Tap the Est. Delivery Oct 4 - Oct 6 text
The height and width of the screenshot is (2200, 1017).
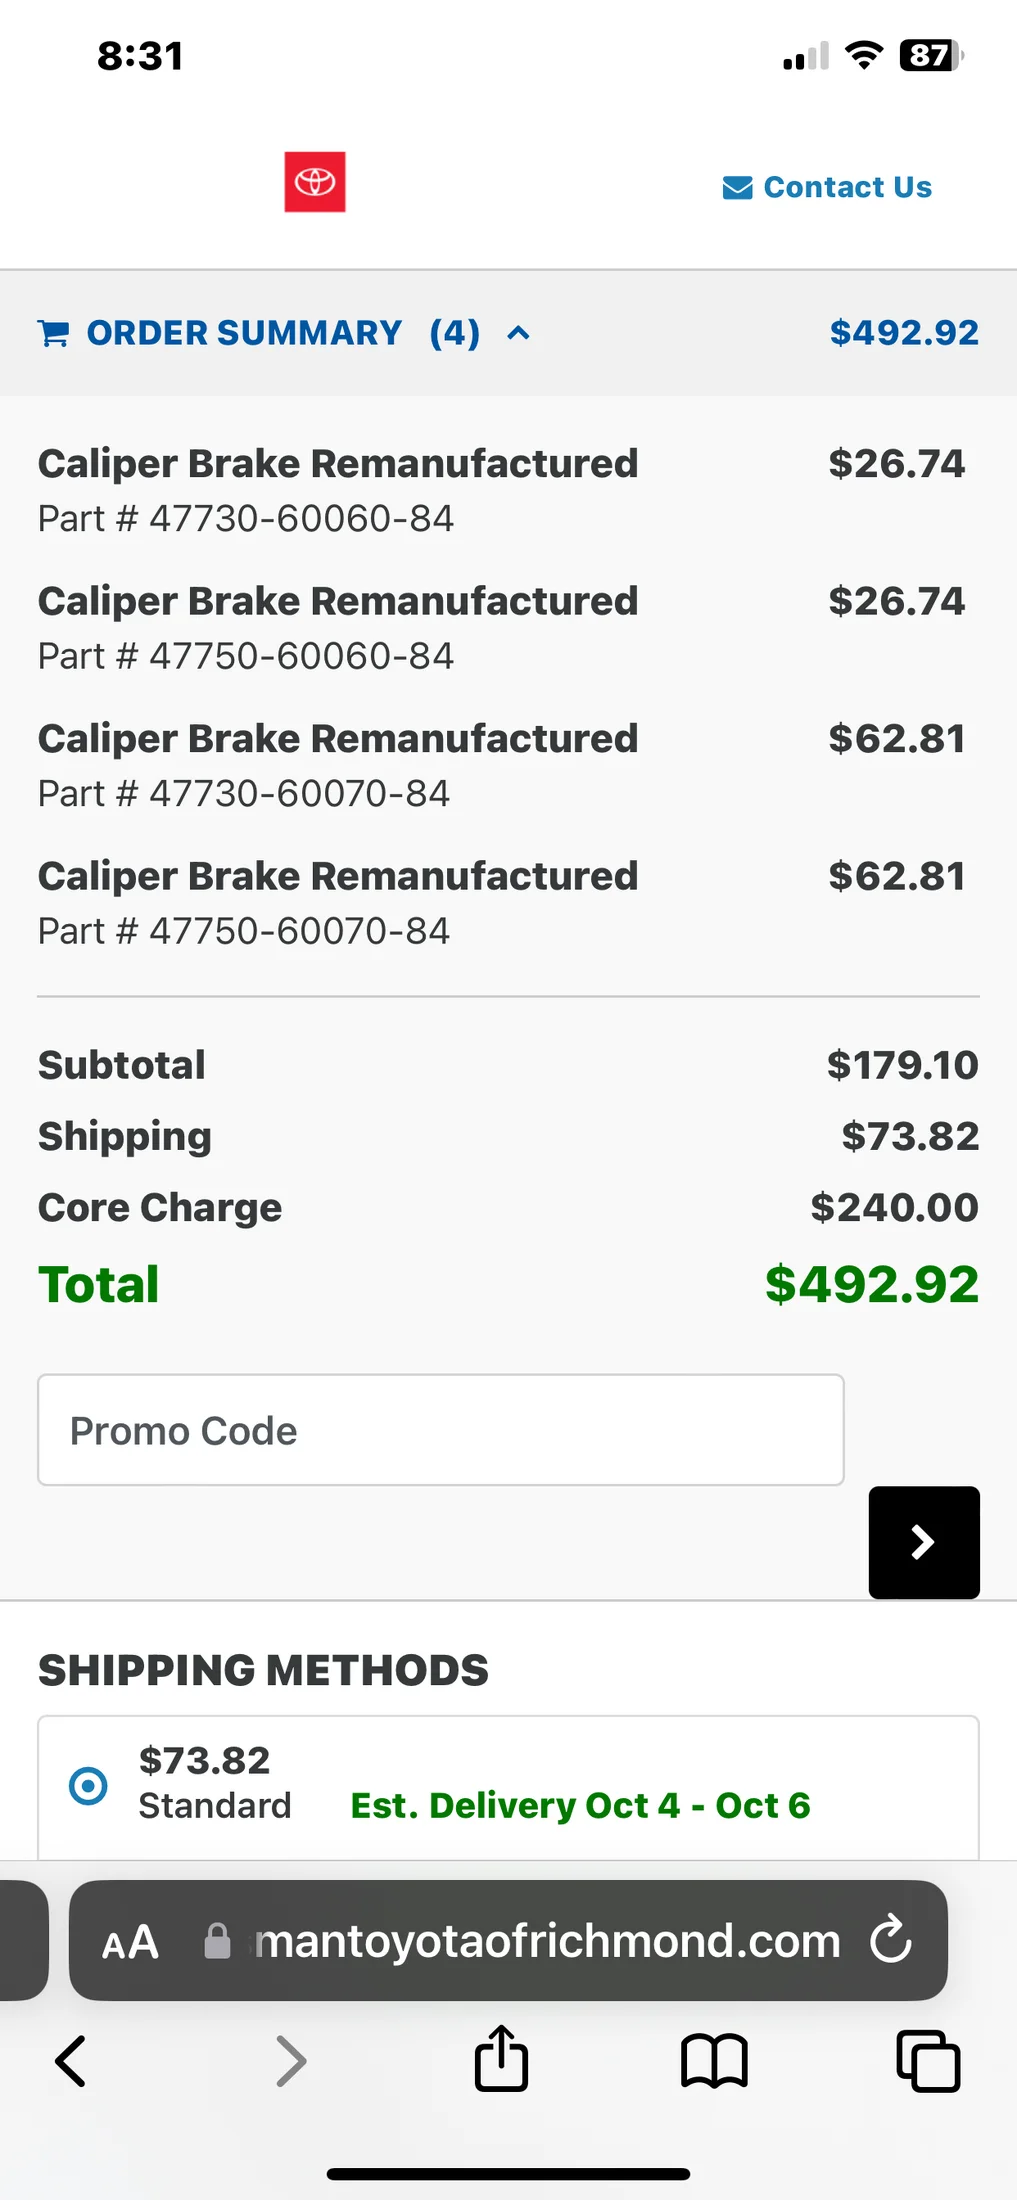pyautogui.click(x=580, y=1805)
